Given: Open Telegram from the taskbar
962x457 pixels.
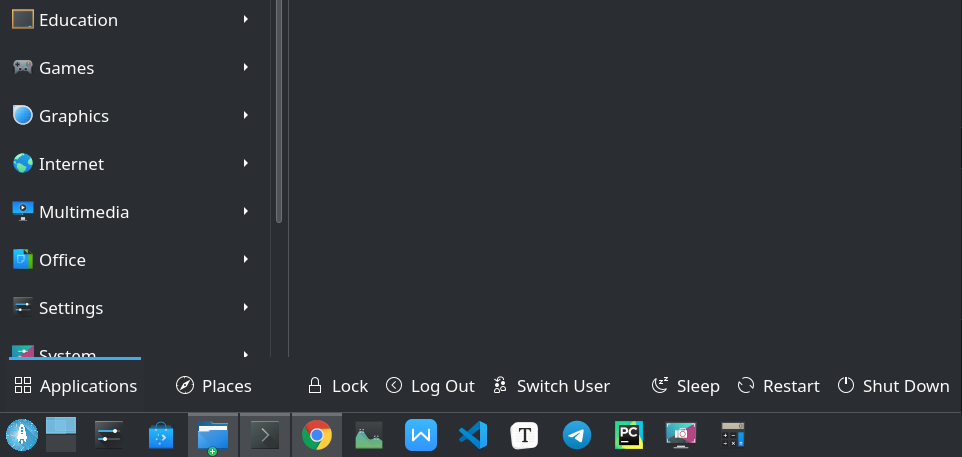Looking at the screenshot, I should pyautogui.click(x=577, y=436).
